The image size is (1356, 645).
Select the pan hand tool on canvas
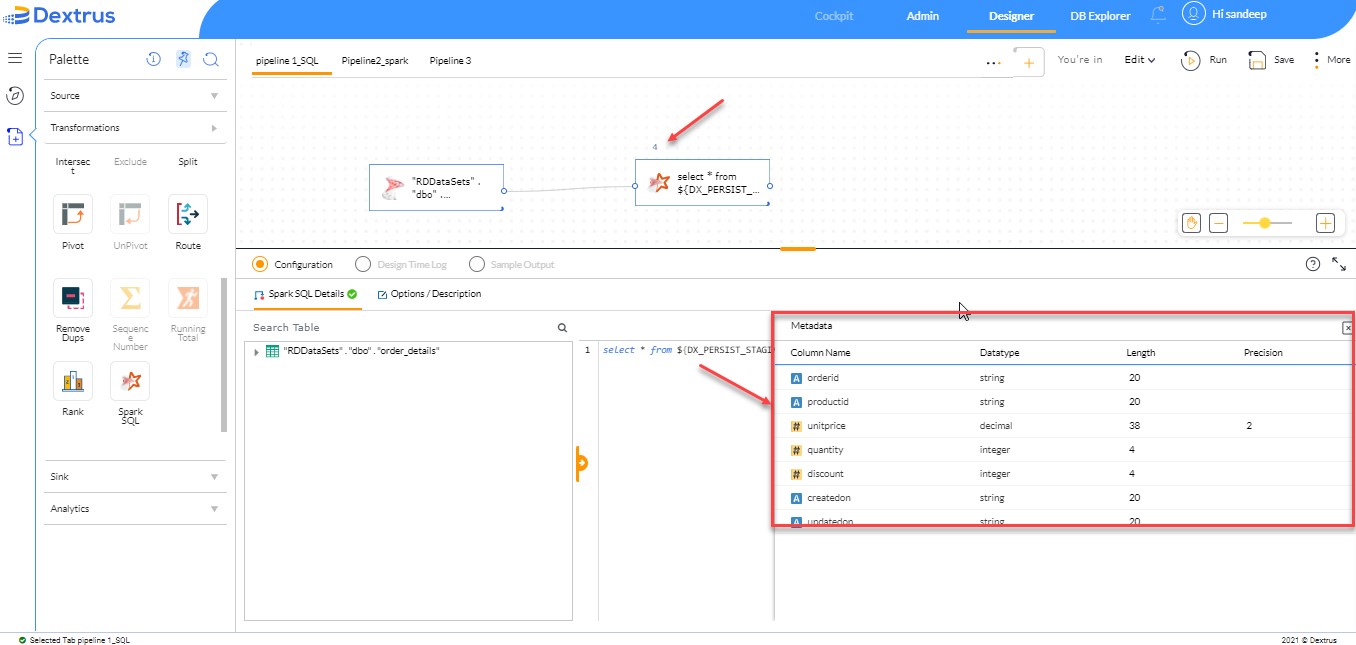[x=1191, y=223]
